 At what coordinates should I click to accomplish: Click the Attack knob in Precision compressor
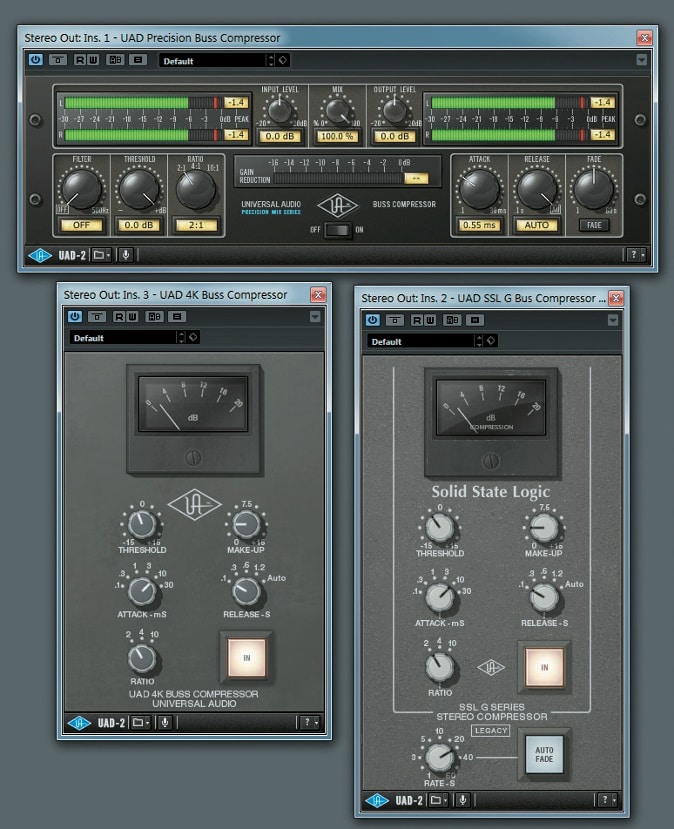(x=479, y=189)
